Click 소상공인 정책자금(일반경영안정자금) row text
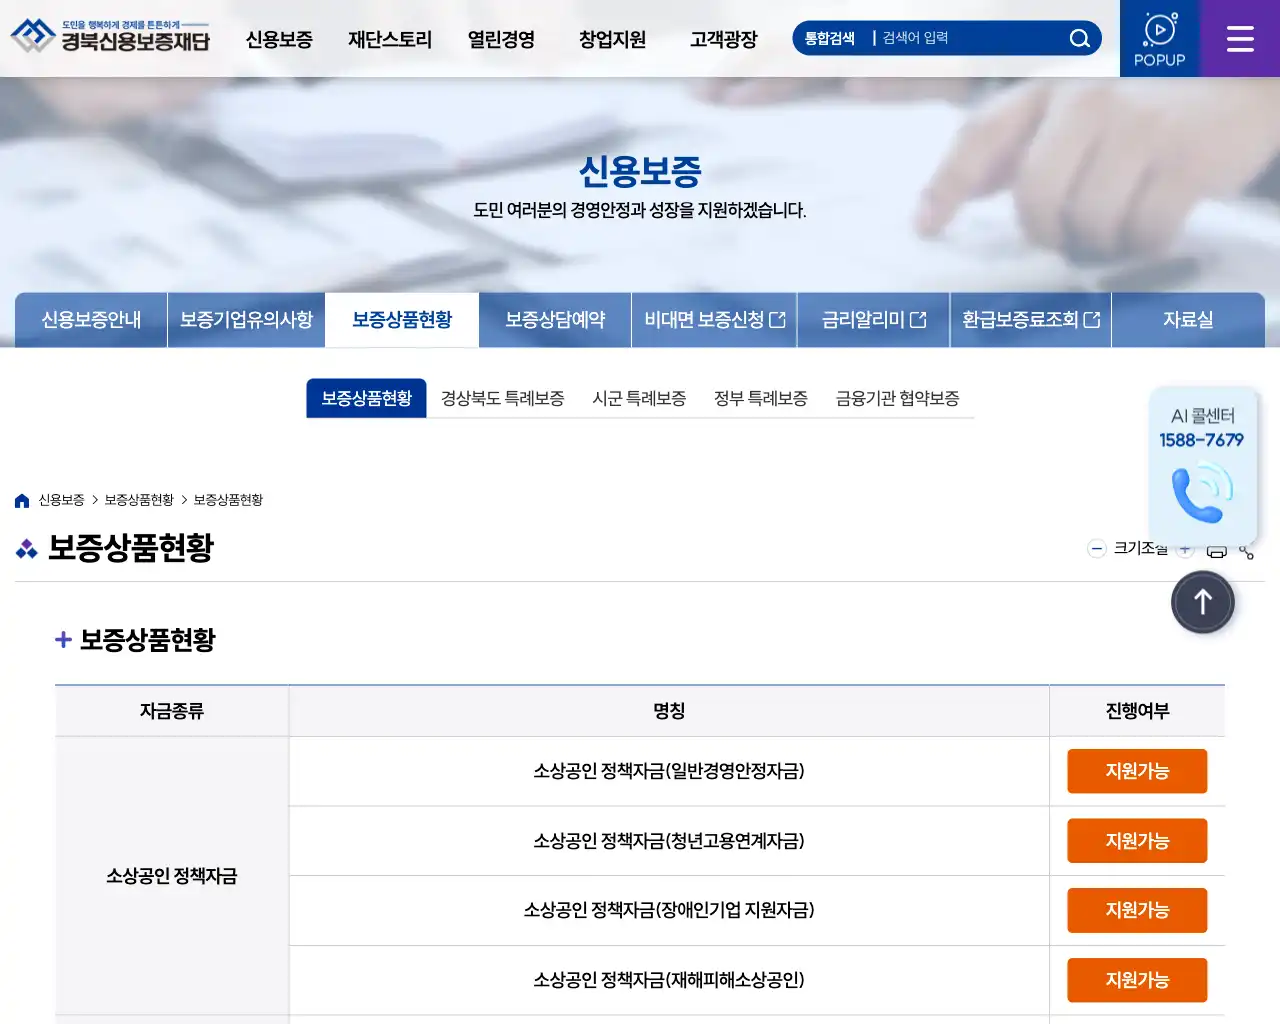This screenshot has height=1024, width=1280. click(x=669, y=771)
